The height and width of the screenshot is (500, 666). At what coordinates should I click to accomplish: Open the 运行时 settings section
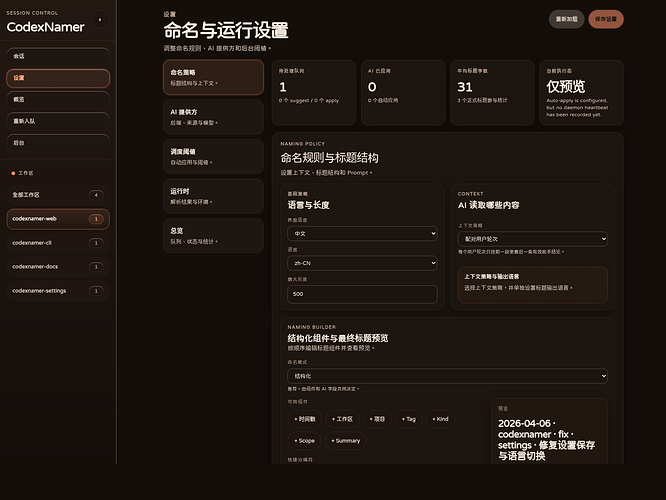[213, 196]
